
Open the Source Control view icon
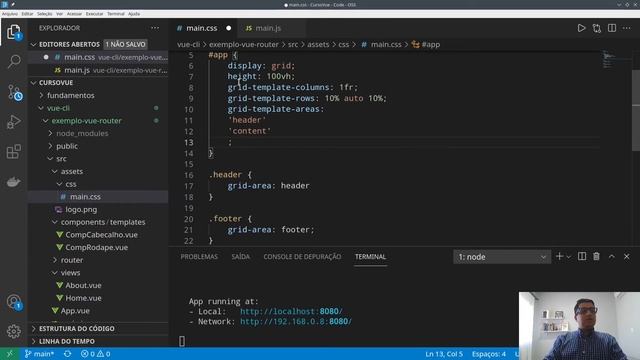click(x=14, y=93)
